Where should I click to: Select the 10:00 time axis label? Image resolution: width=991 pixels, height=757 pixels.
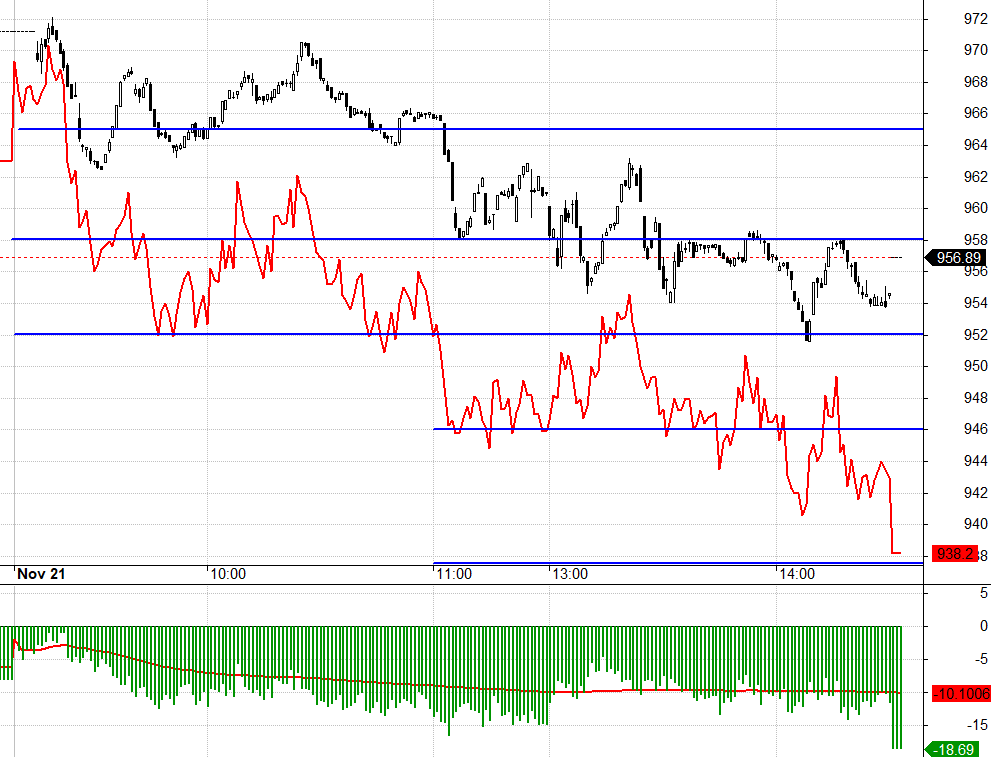coord(228,574)
